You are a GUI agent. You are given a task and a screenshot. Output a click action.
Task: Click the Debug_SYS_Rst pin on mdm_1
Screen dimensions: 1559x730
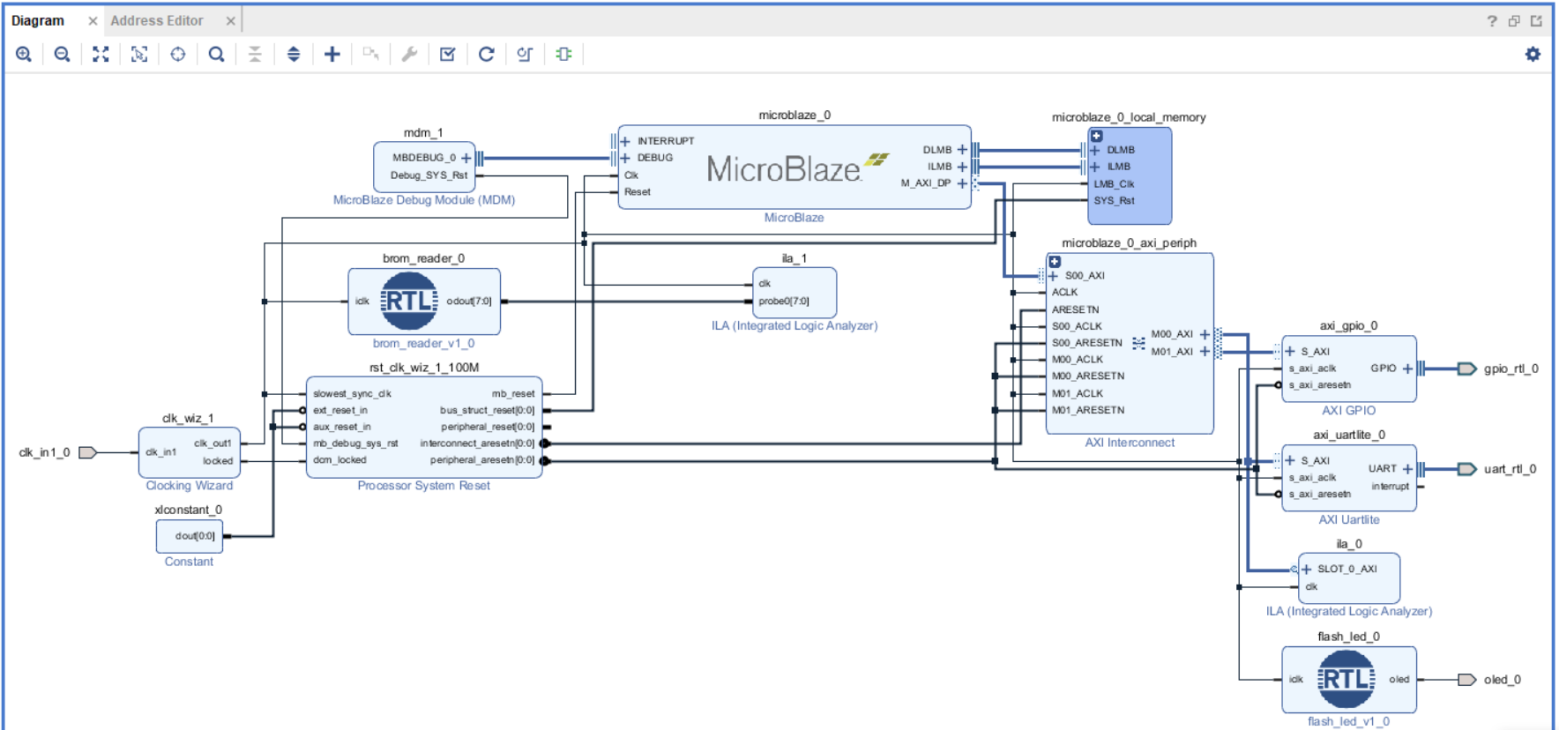click(x=430, y=175)
